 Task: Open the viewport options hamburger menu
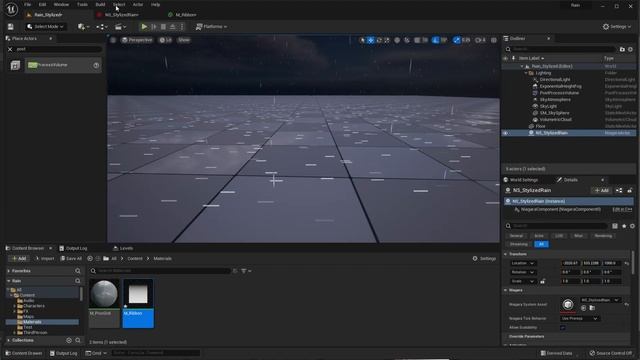click(x=113, y=40)
